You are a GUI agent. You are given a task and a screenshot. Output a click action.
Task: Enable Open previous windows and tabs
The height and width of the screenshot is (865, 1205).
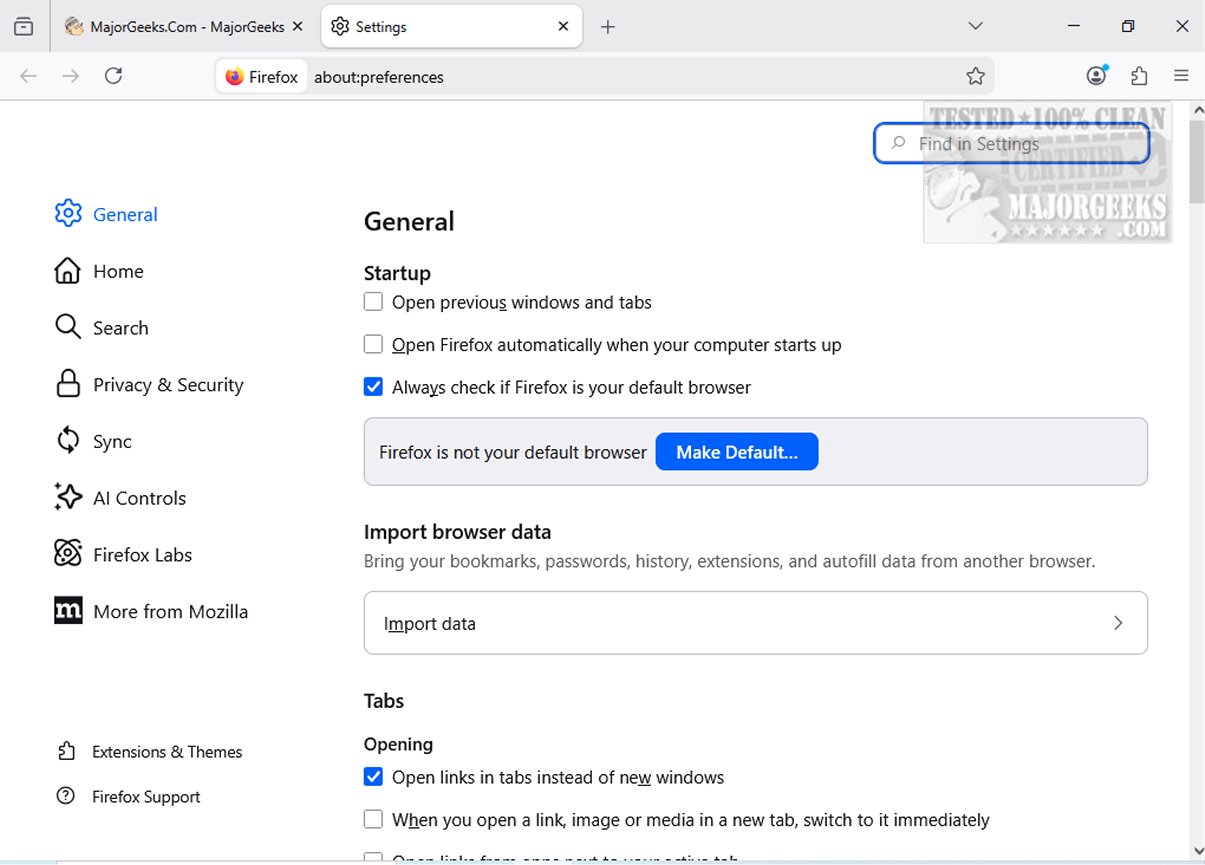[374, 302]
